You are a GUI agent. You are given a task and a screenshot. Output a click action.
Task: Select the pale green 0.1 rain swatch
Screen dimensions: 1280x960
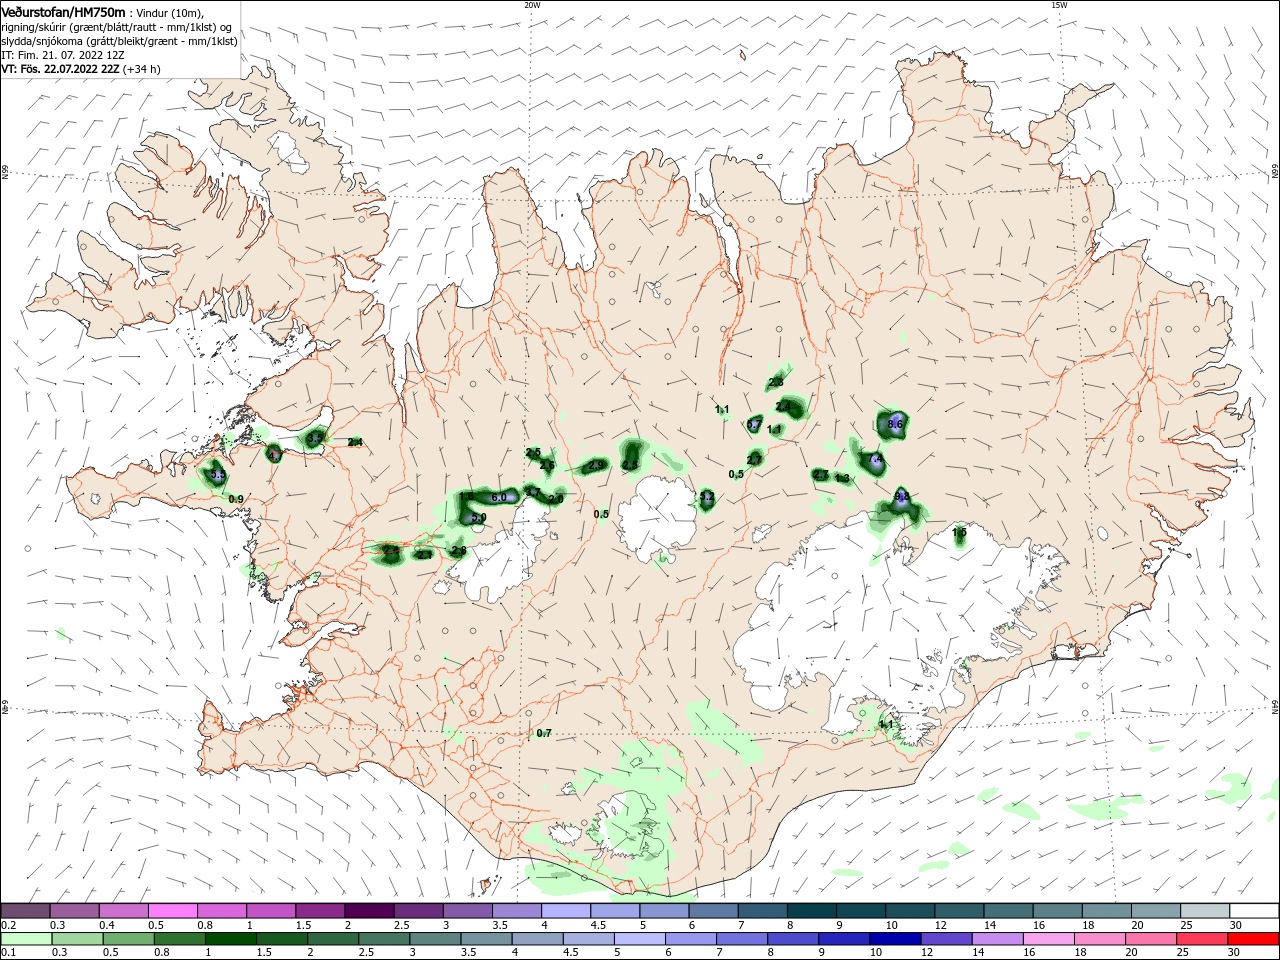tap(25, 939)
